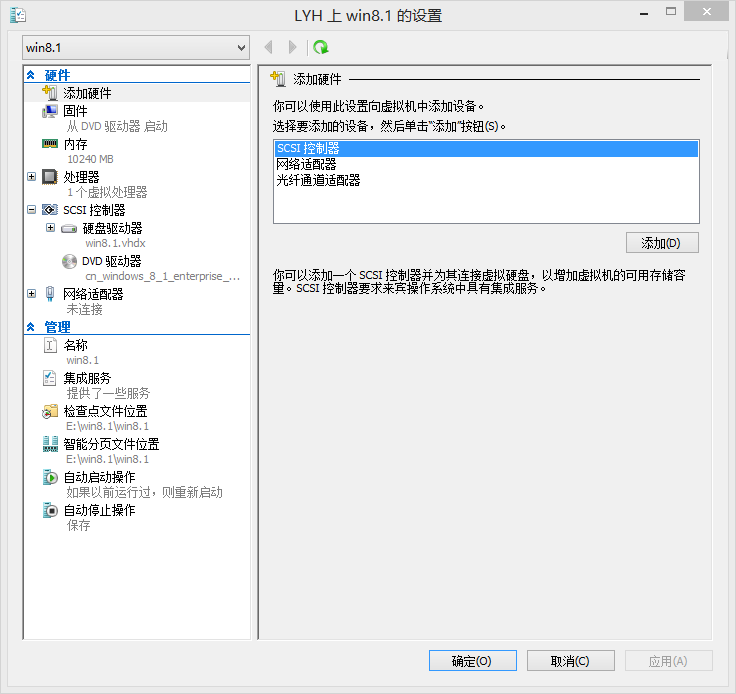Select 添加硬件 in the tree

pos(87,93)
